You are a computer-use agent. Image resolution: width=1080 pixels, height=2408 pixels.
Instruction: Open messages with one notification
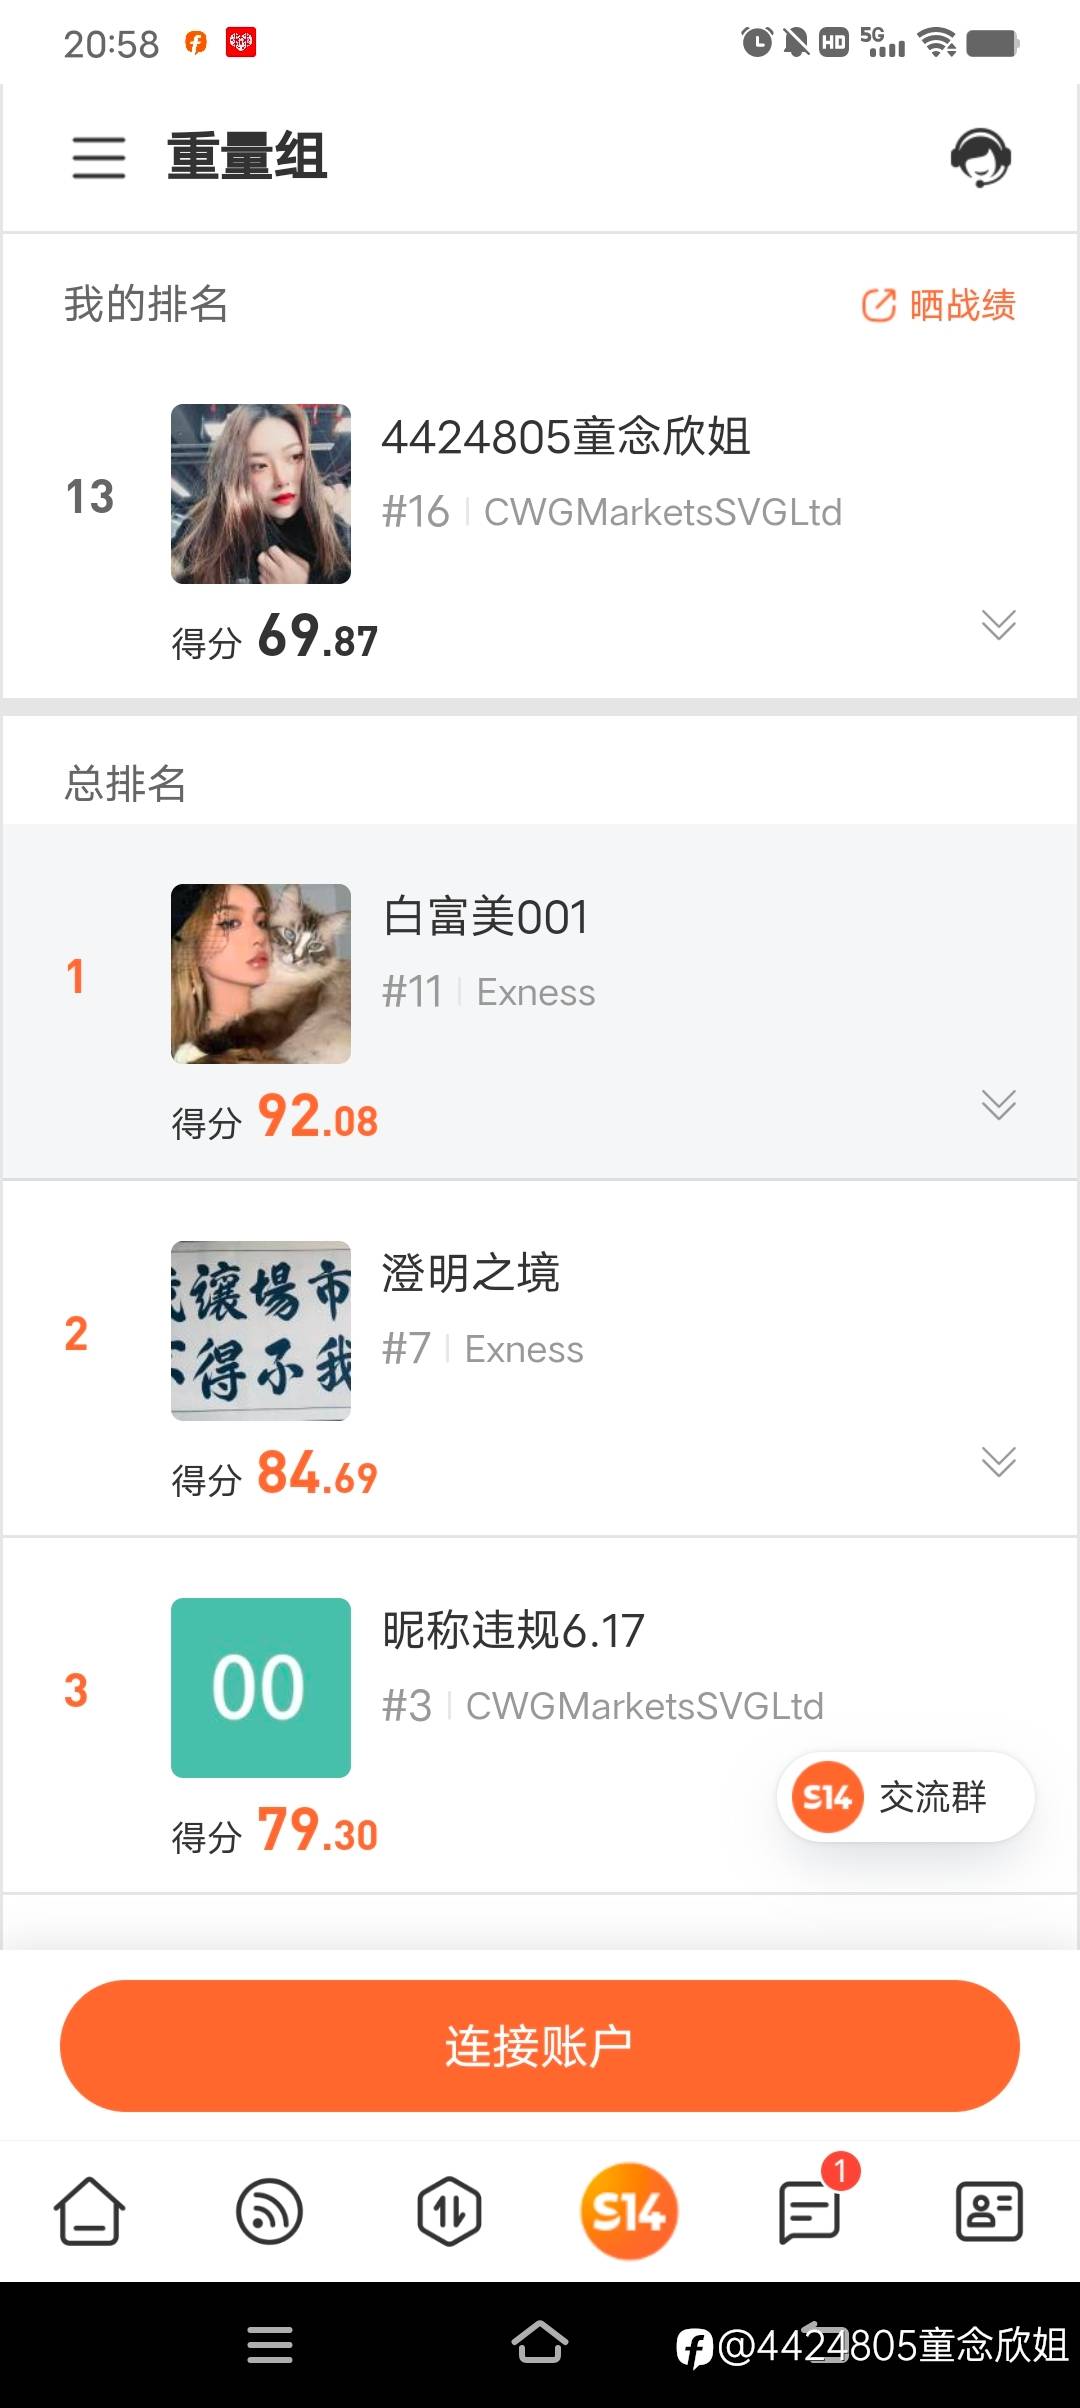click(809, 2211)
